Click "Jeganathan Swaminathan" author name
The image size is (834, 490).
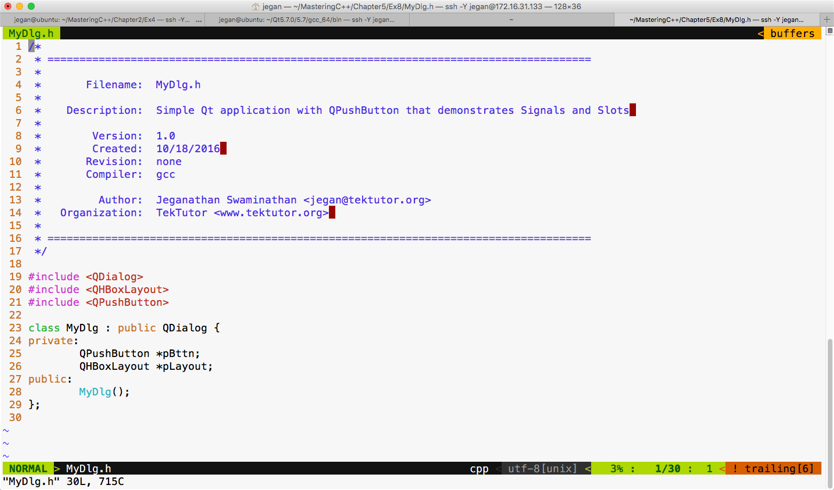click(226, 200)
